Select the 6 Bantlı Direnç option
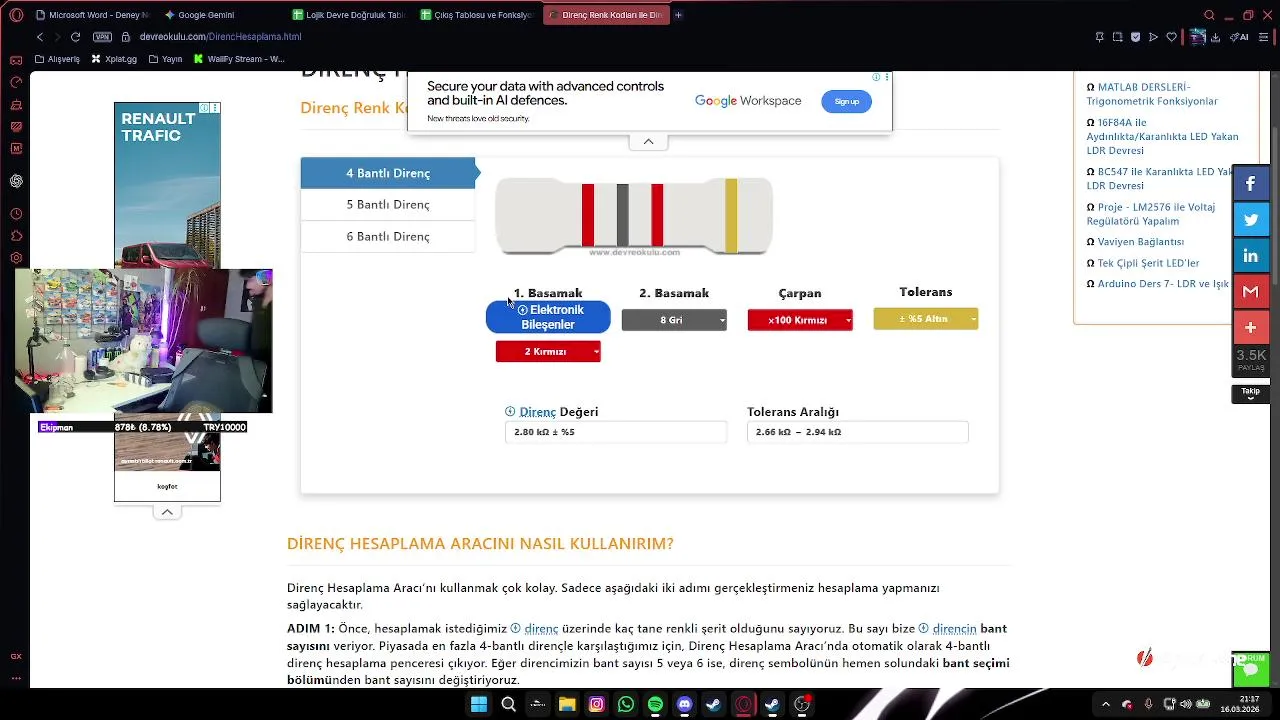Viewport: 1280px width, 720px height. pos(388,236)
